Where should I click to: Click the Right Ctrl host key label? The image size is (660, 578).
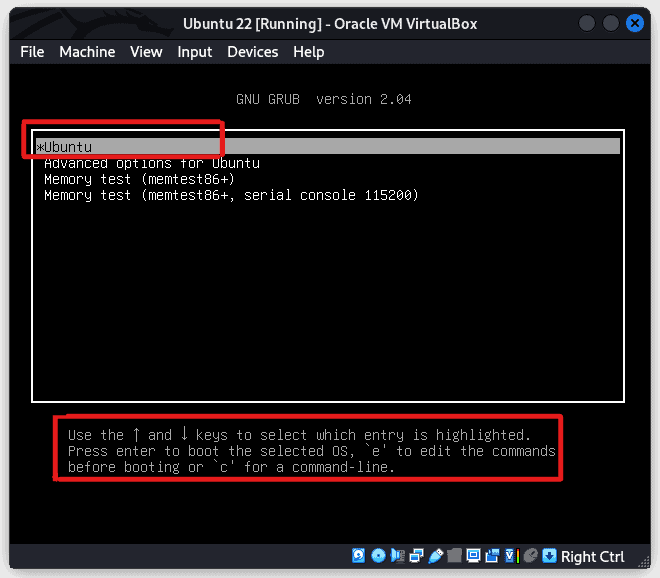point(592,557)
